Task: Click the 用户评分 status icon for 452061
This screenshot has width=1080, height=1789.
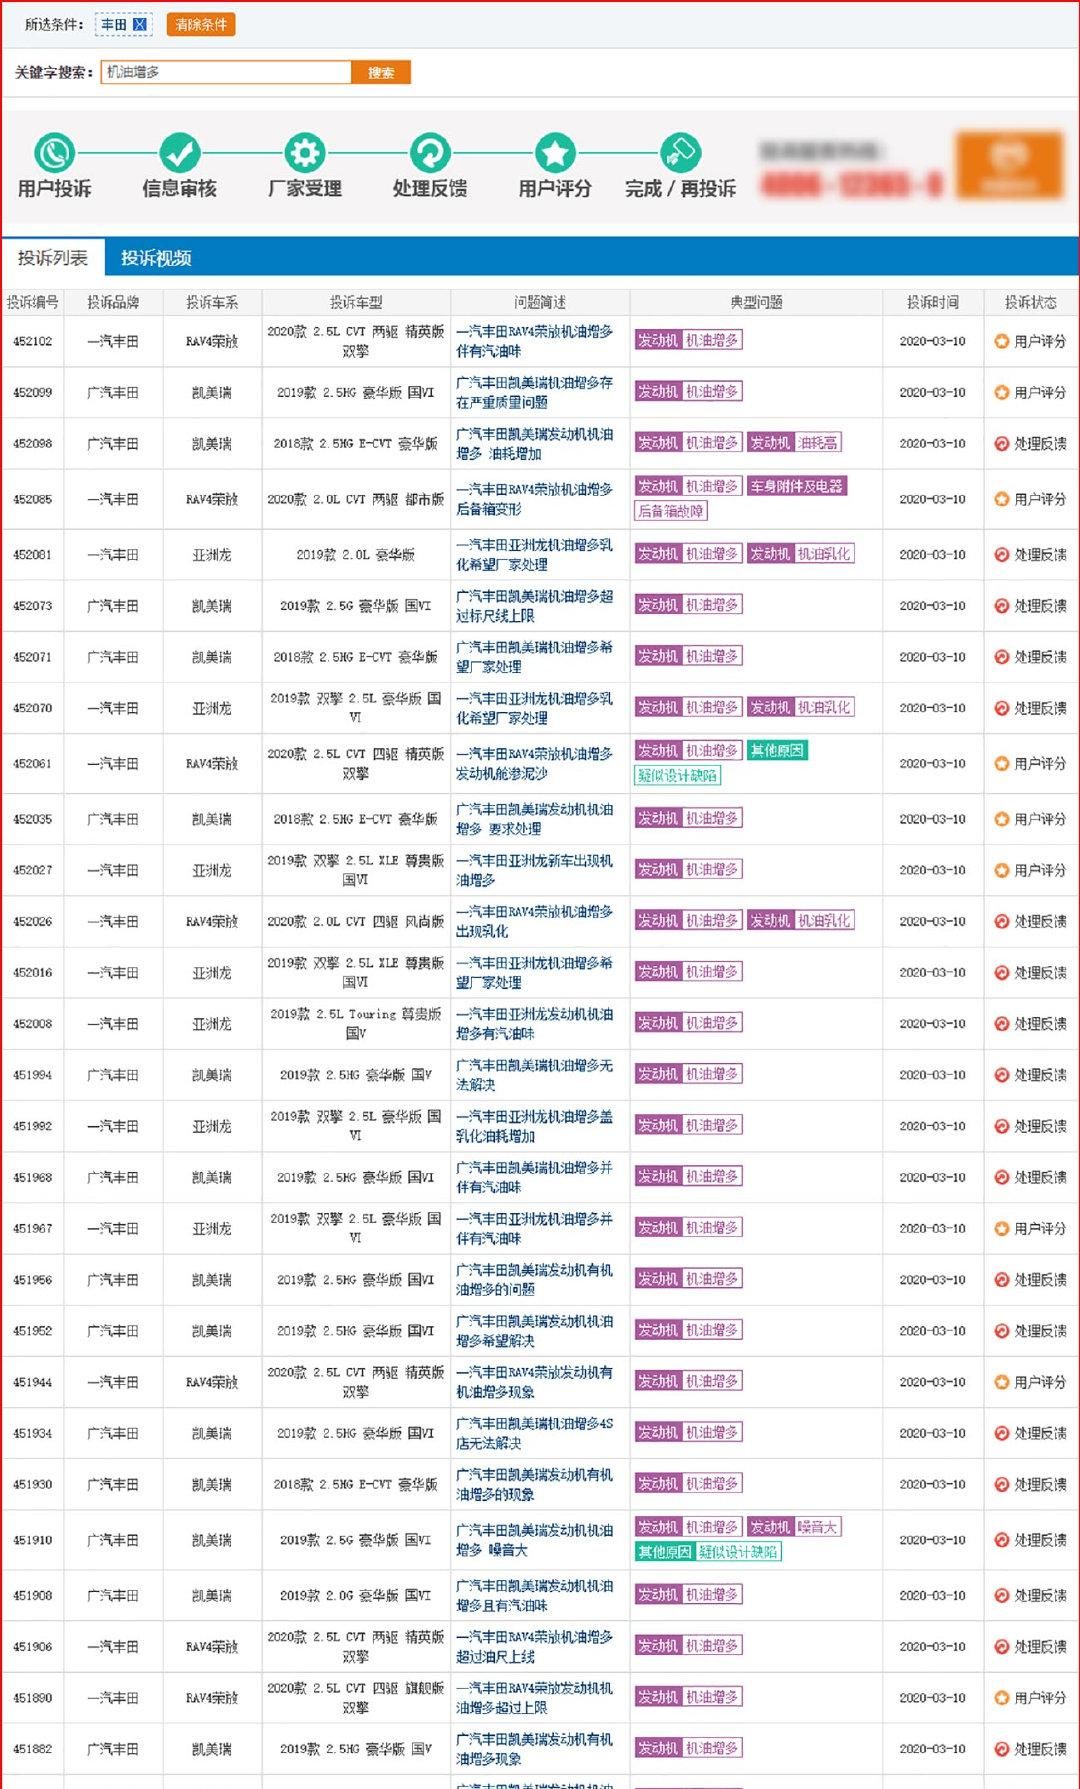Action: [1001, 763]
